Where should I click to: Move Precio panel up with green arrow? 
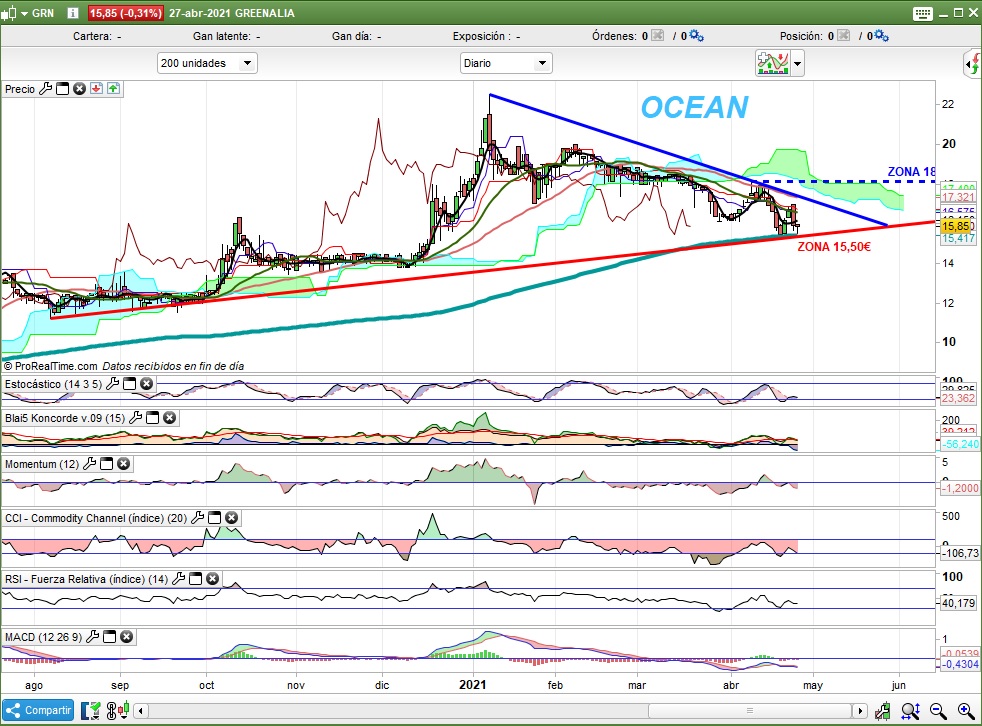[x=113, y=89]
